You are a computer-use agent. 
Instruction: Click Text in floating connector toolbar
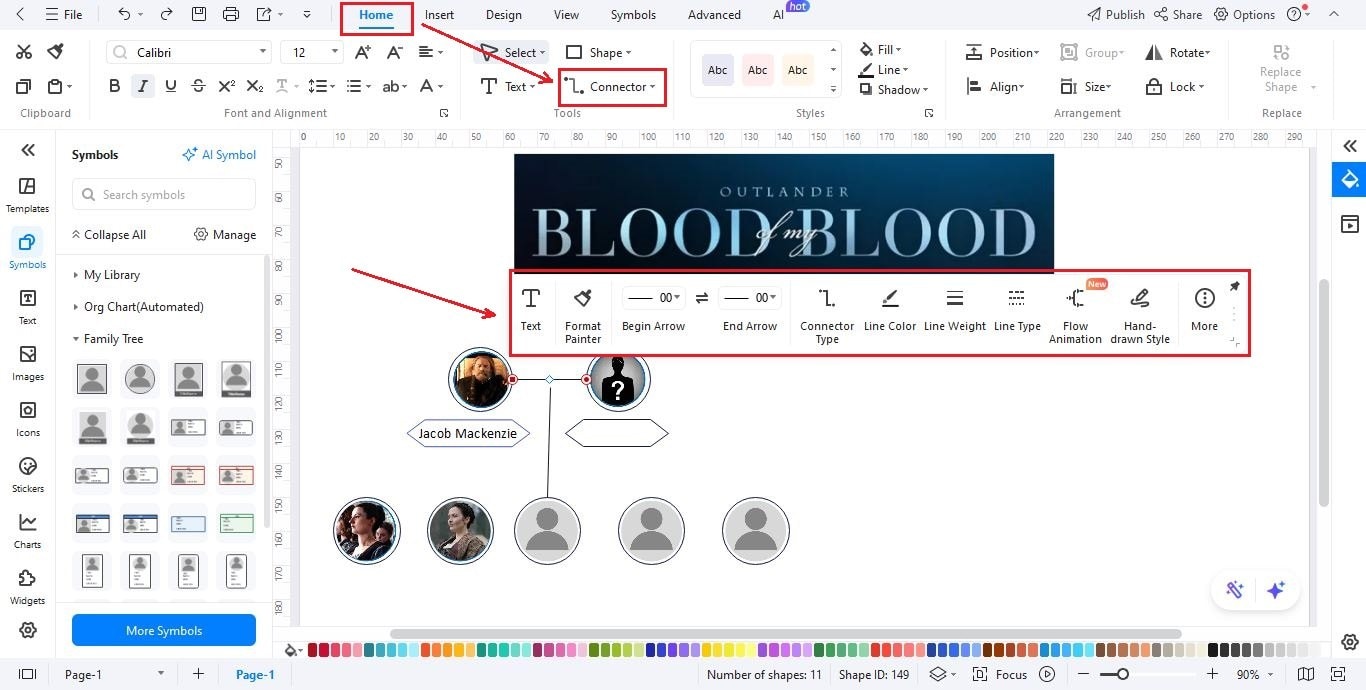click(x=531, y=309)
